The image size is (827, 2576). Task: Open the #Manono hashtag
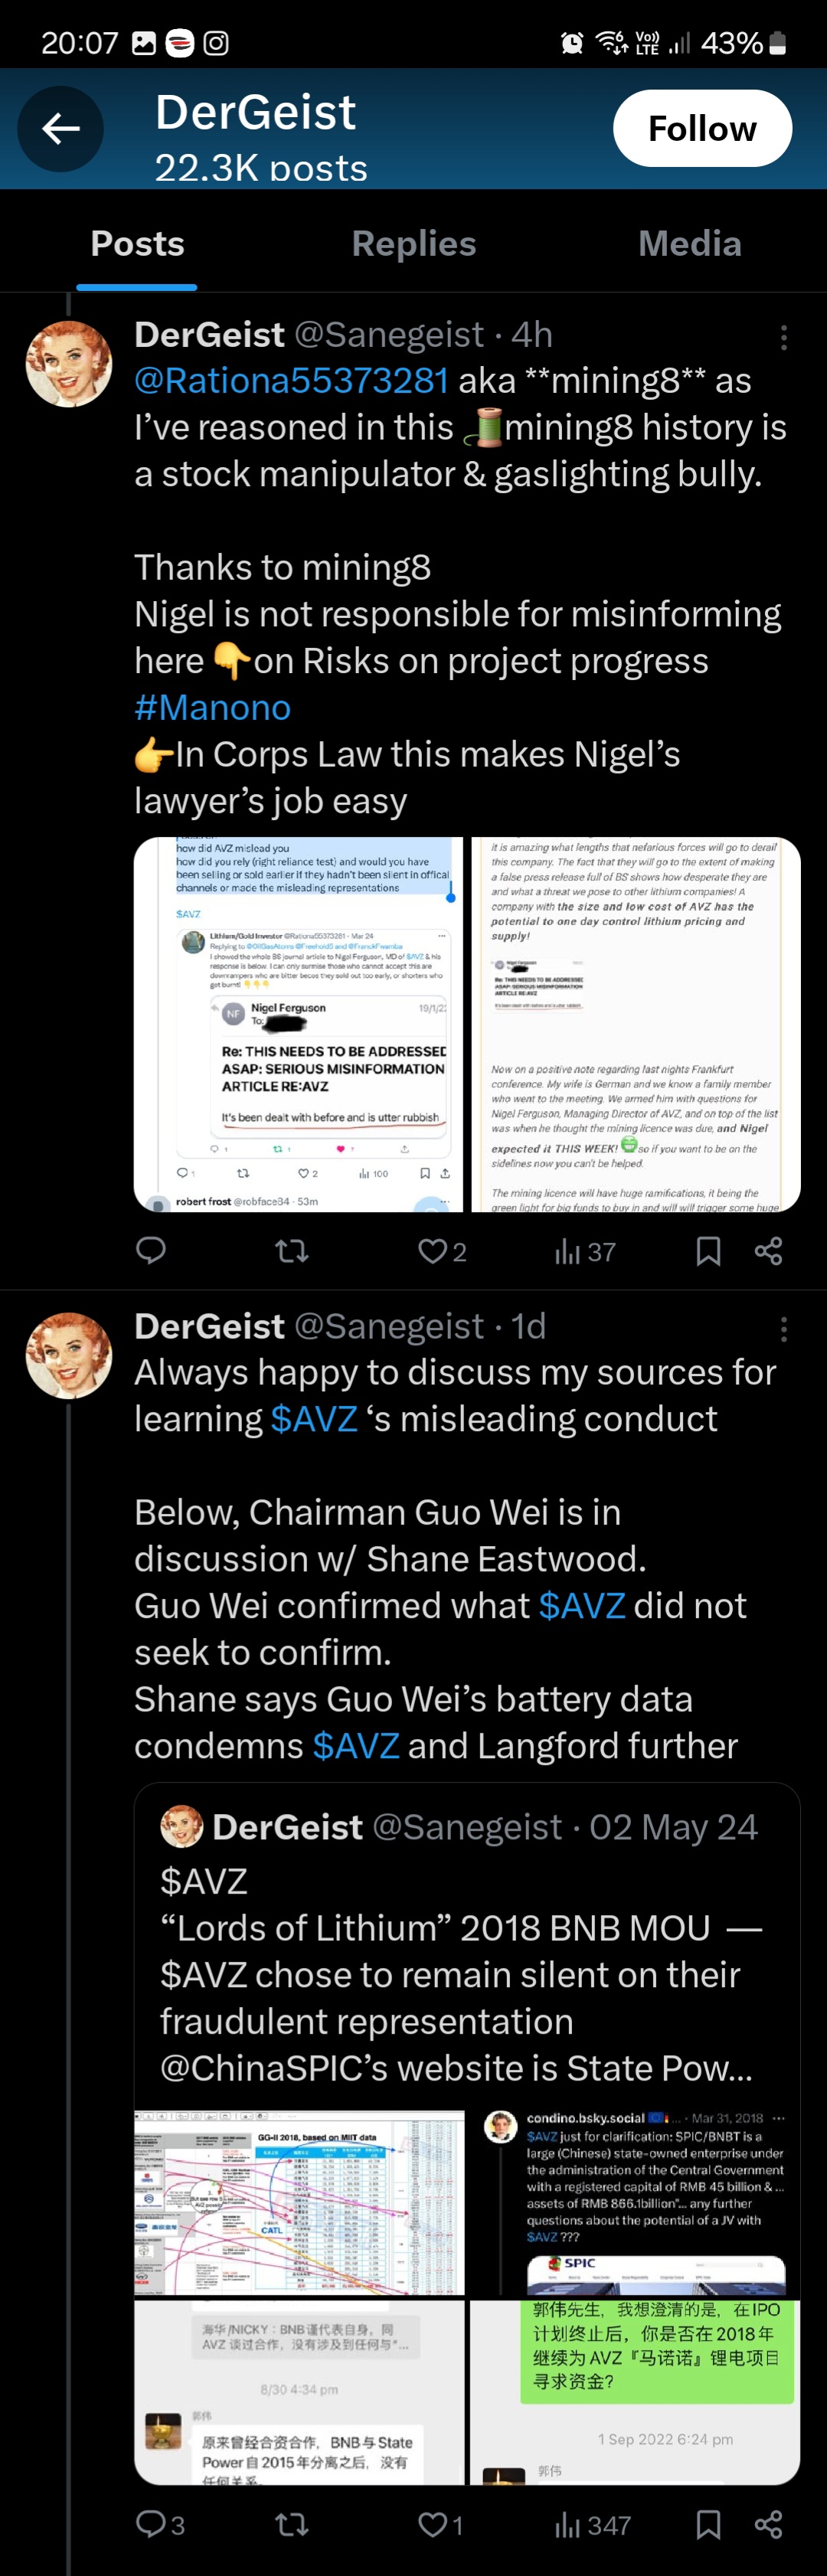tap(212, 708)
